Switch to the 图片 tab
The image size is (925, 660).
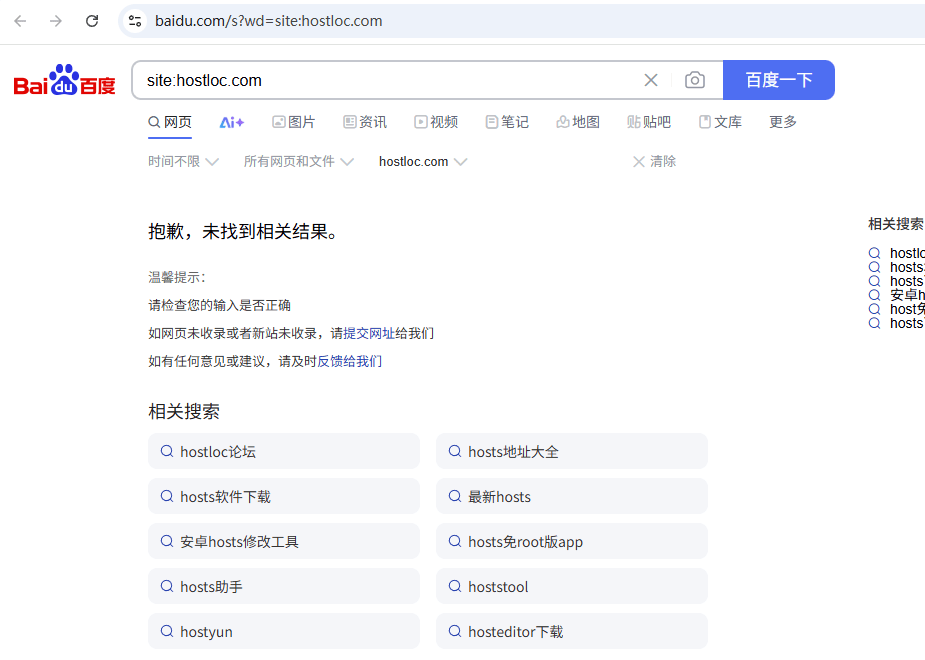(294, 122)
